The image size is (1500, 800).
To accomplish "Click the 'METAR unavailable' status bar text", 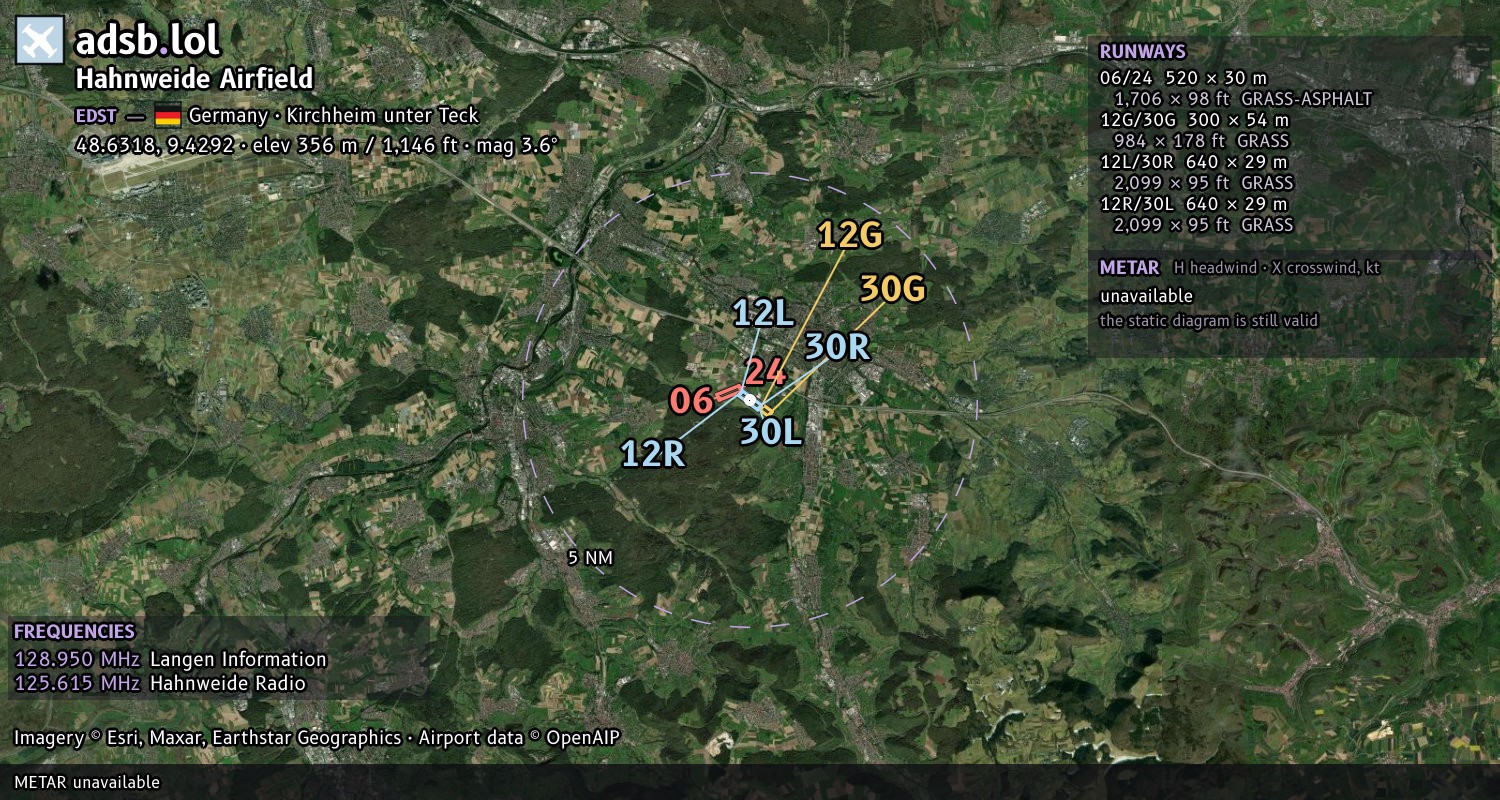I will [x=87, y=783].
